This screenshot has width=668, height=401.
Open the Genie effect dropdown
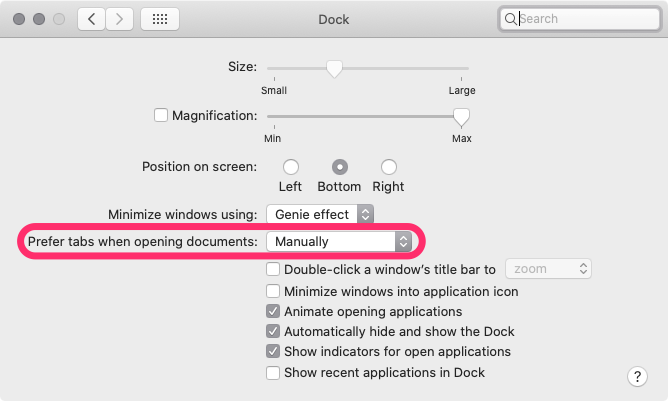320,214
